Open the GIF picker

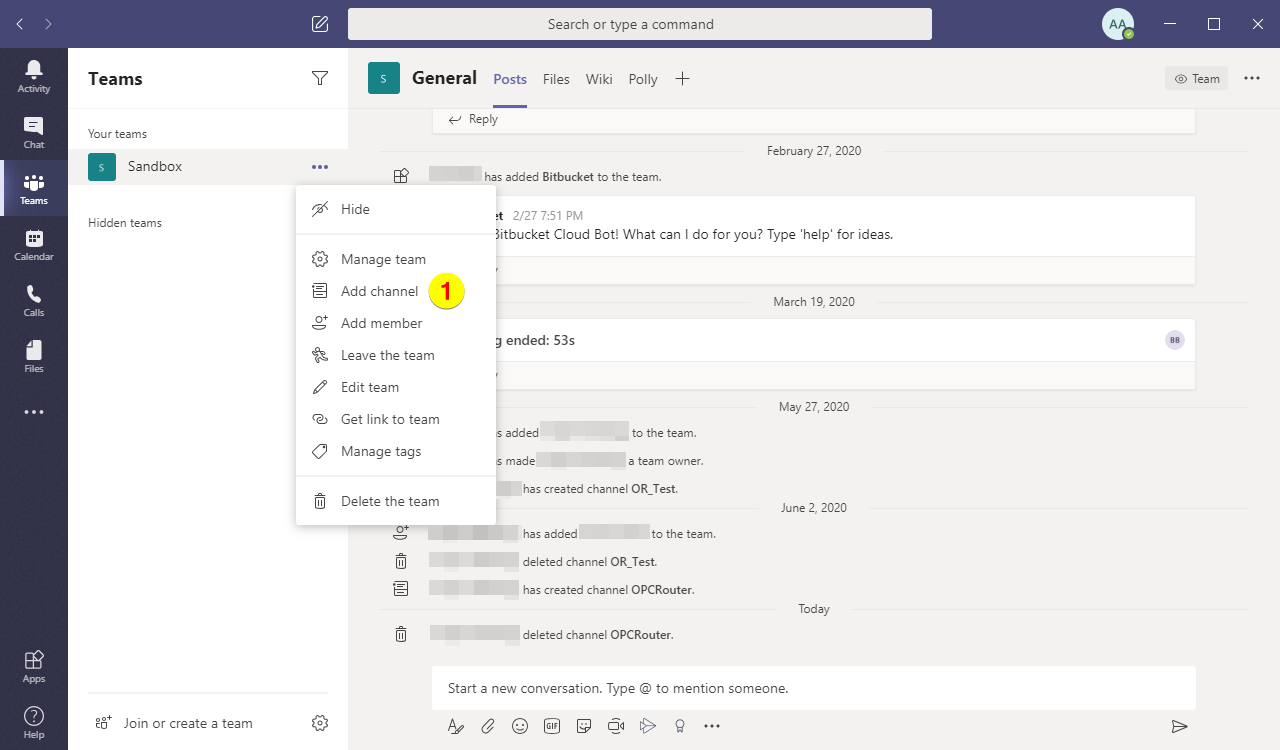tap(552, 726)
